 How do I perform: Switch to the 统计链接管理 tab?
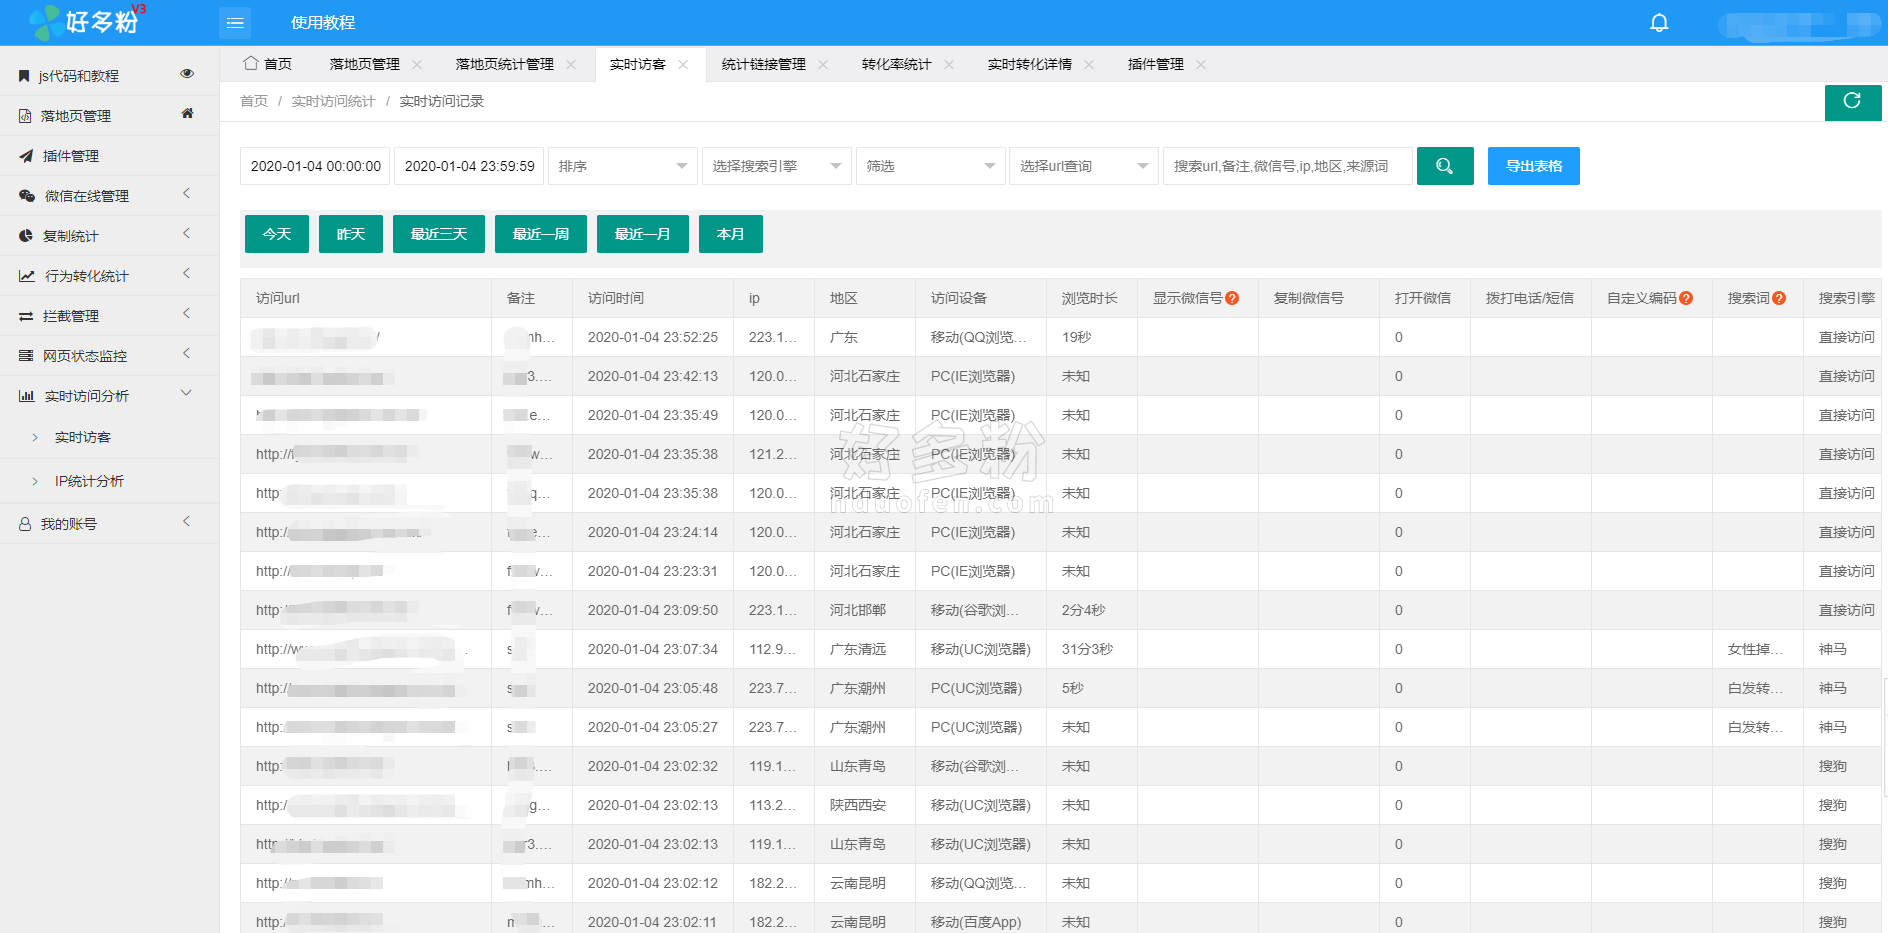tap(763, 65)
